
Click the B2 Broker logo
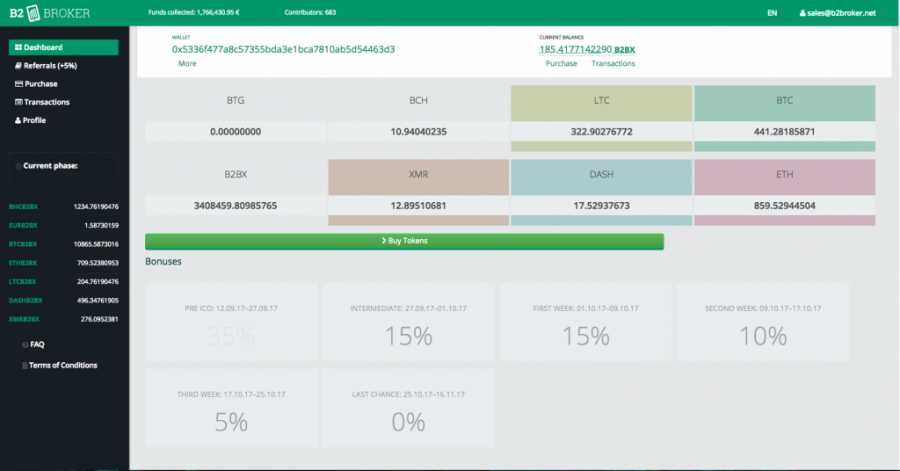pyautogui.click(x=50, y=13)
